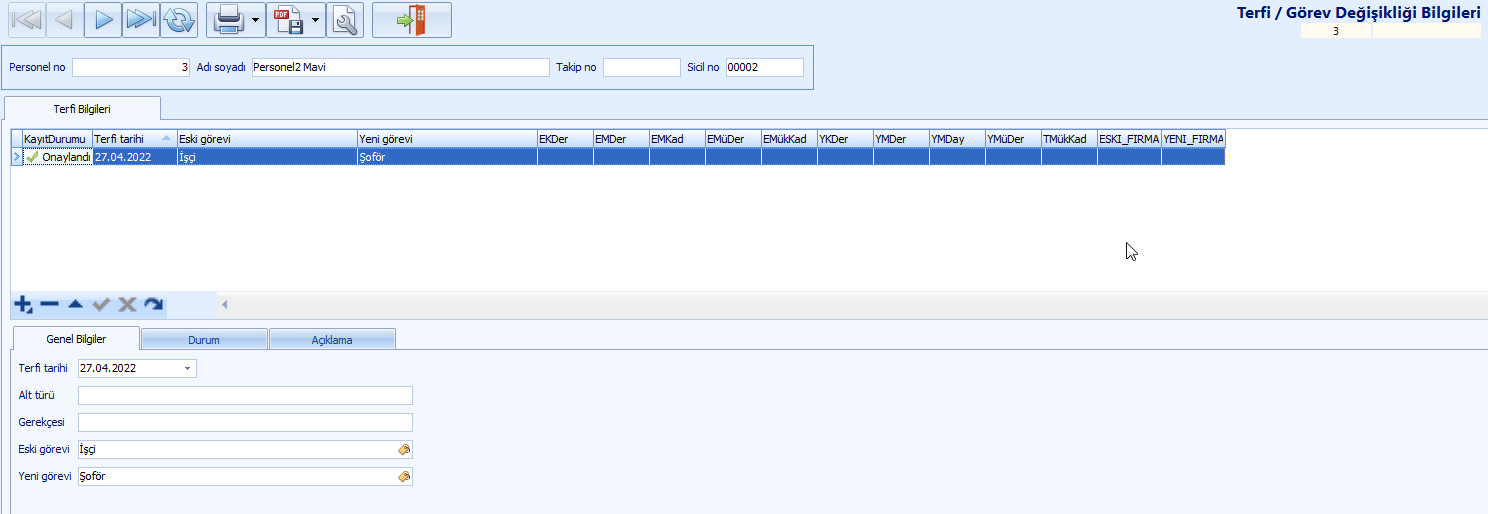Click the Takip no field
The width and height of the screenshot is (1488, 514).
[x=641, y=67]
